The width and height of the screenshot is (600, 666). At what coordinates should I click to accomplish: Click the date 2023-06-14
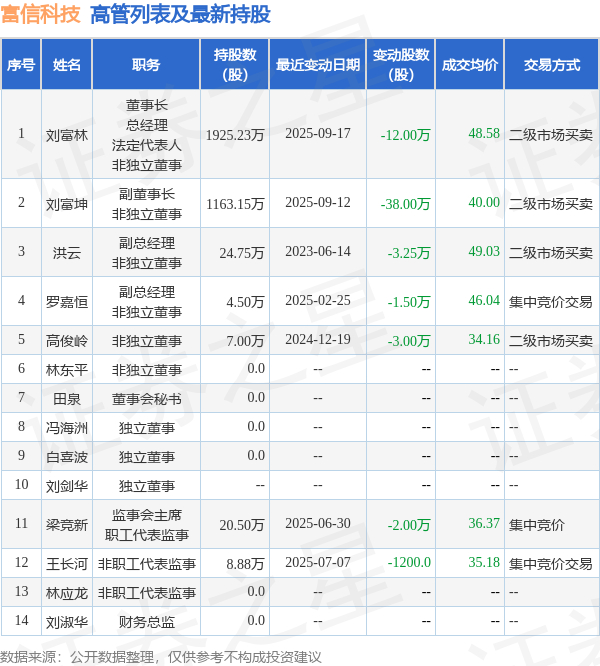(x=318, y=251)
